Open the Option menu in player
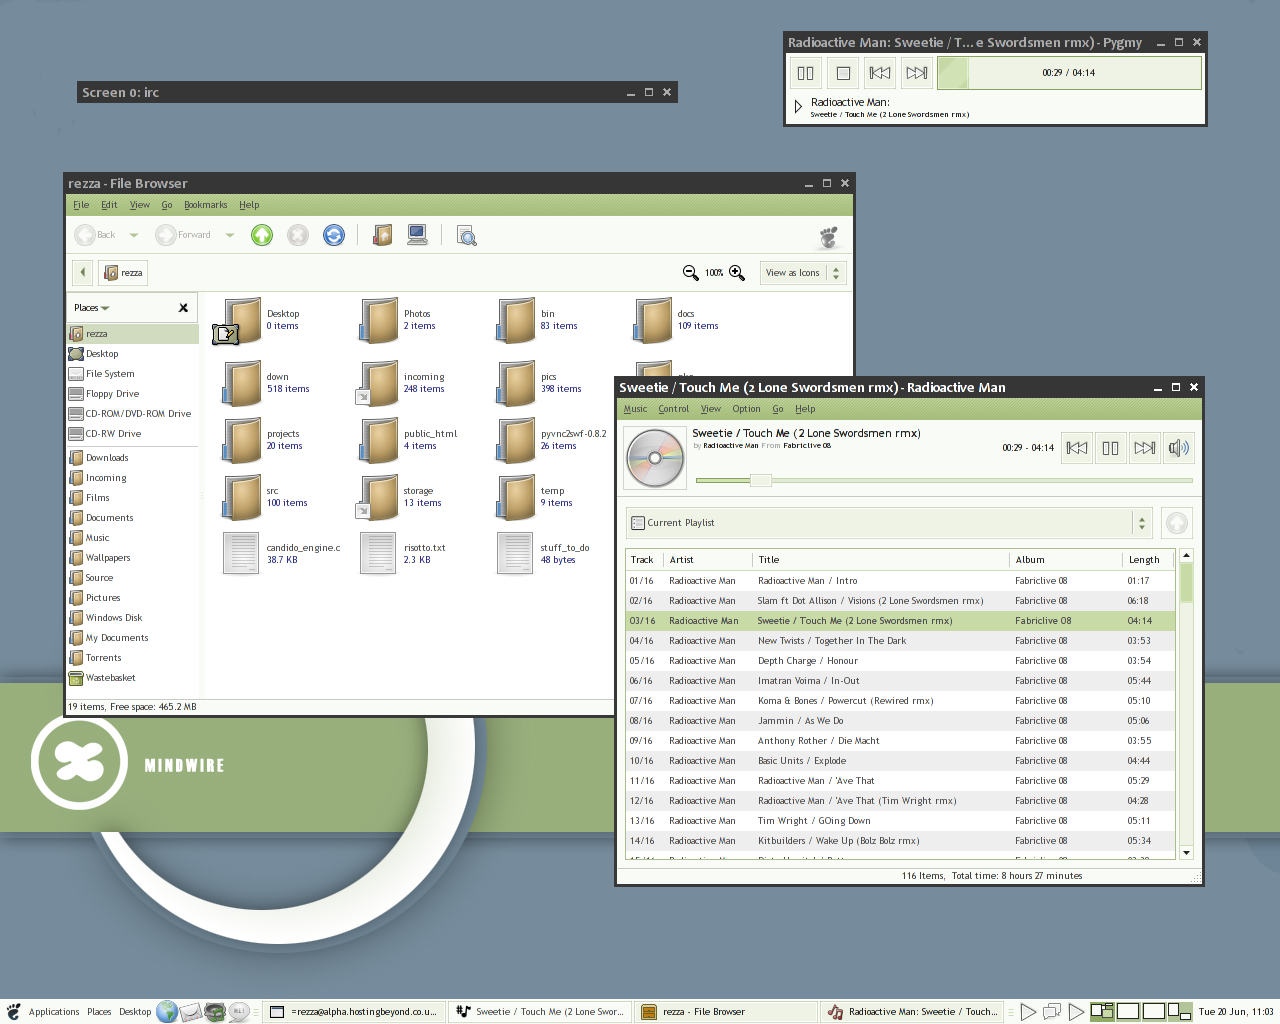This screenshot has height=1024, width=1280. [746, 409]
